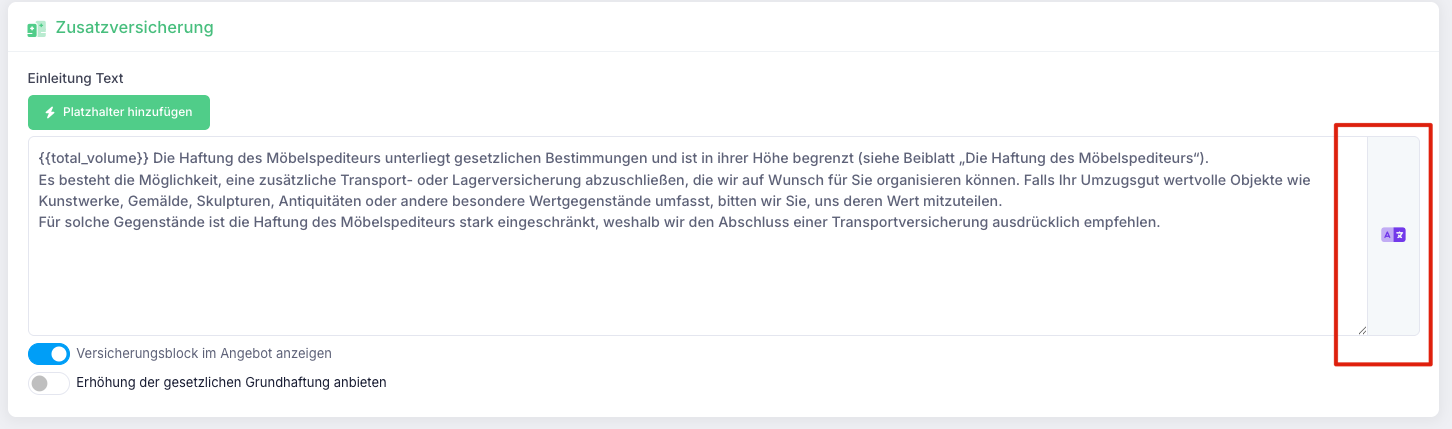Click the Erhöhung der gesetzlichen Grundhaftung anbieten label
The width and height of the screenshot is (1452, 429).
231,382
